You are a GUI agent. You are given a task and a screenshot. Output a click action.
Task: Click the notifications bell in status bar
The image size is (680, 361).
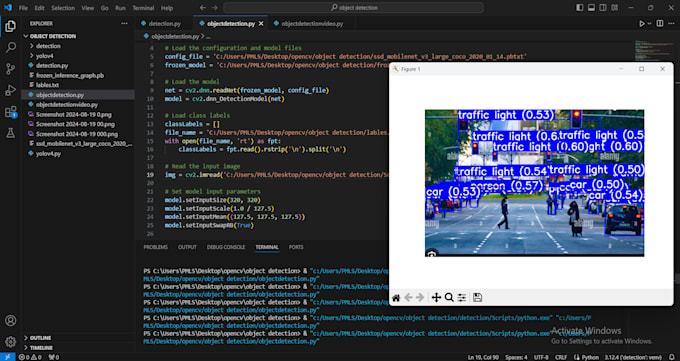click(x=672, y=357)
